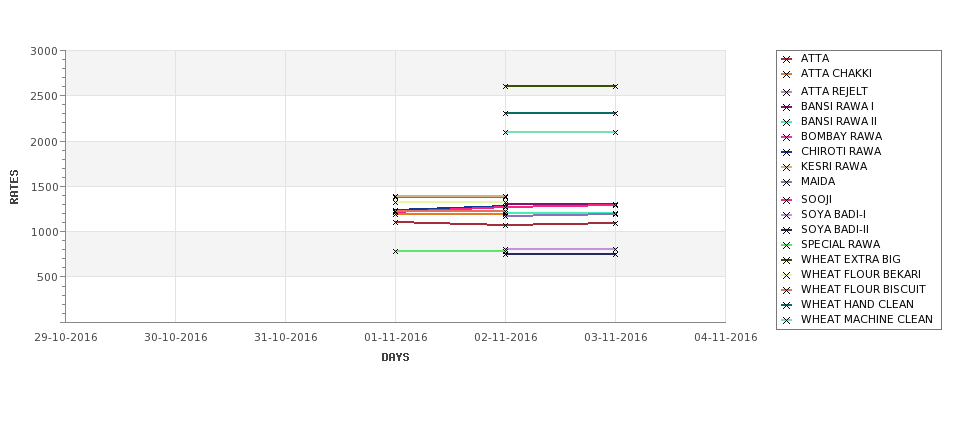Viewport: 975px width, 429px height.
Task: Click the WHEAT HAND CLEAN legend marker
Action: pos(786,305)
